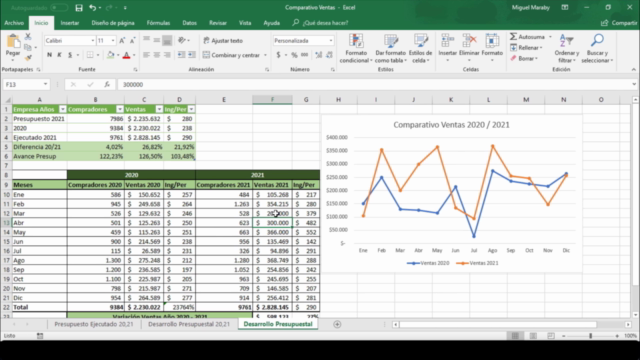Click the Format Painter brush icon
Image resolution: width=640 pixels, height=360 pixels.
28,58
